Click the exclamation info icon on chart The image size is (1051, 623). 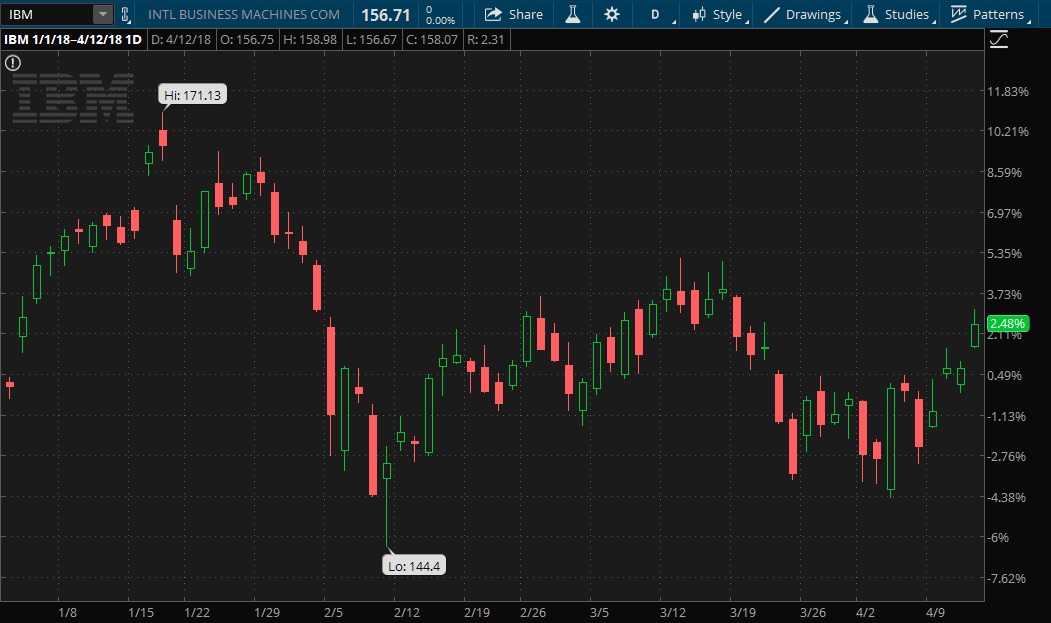pyautogui.click(x=13, y=63)
